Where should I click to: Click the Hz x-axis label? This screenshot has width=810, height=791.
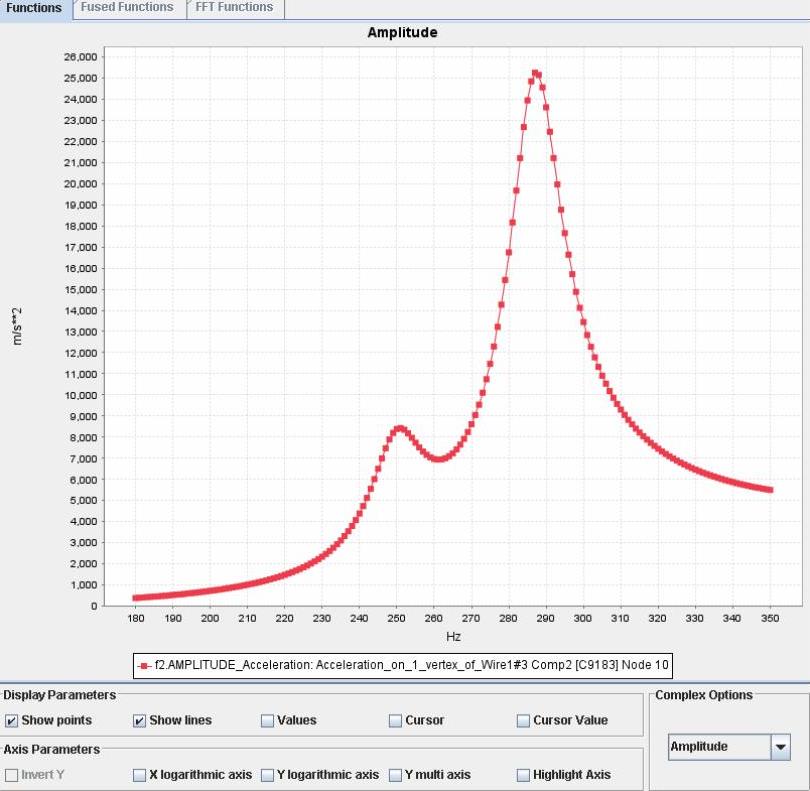click(453, 636)
